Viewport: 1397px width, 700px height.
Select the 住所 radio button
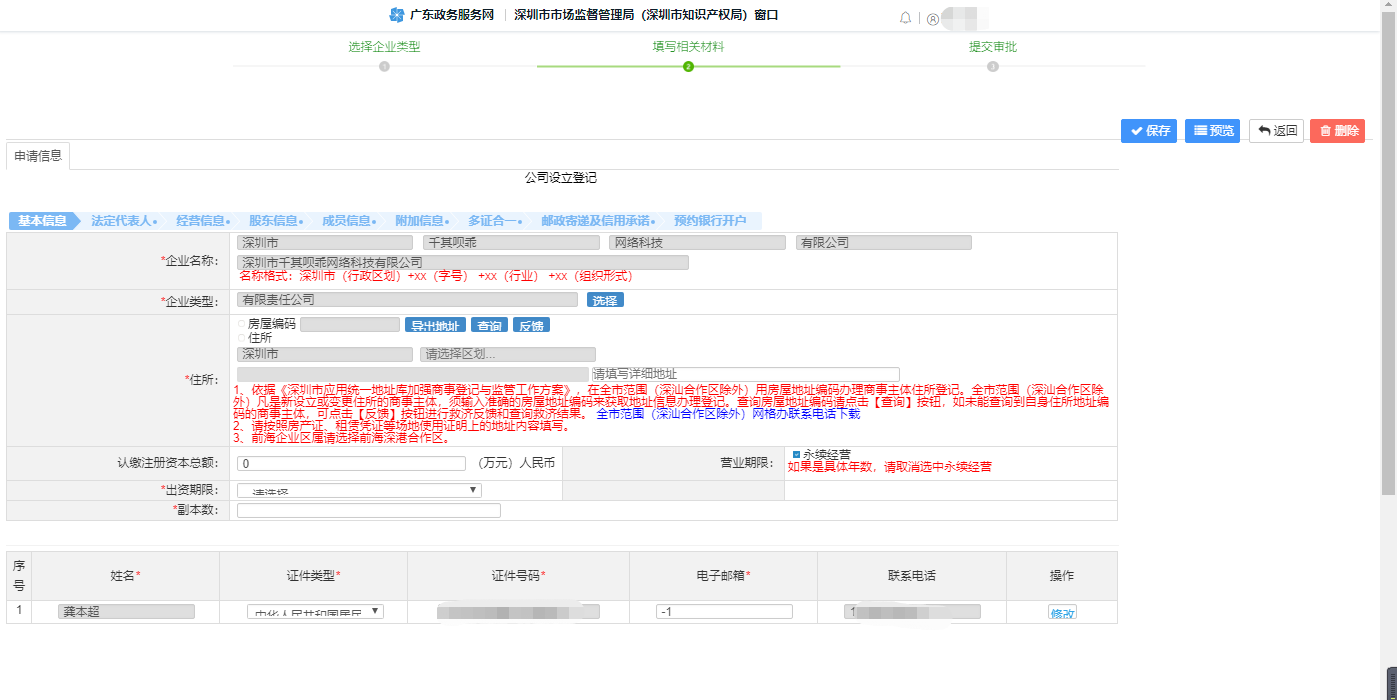(x=240, y=337)
